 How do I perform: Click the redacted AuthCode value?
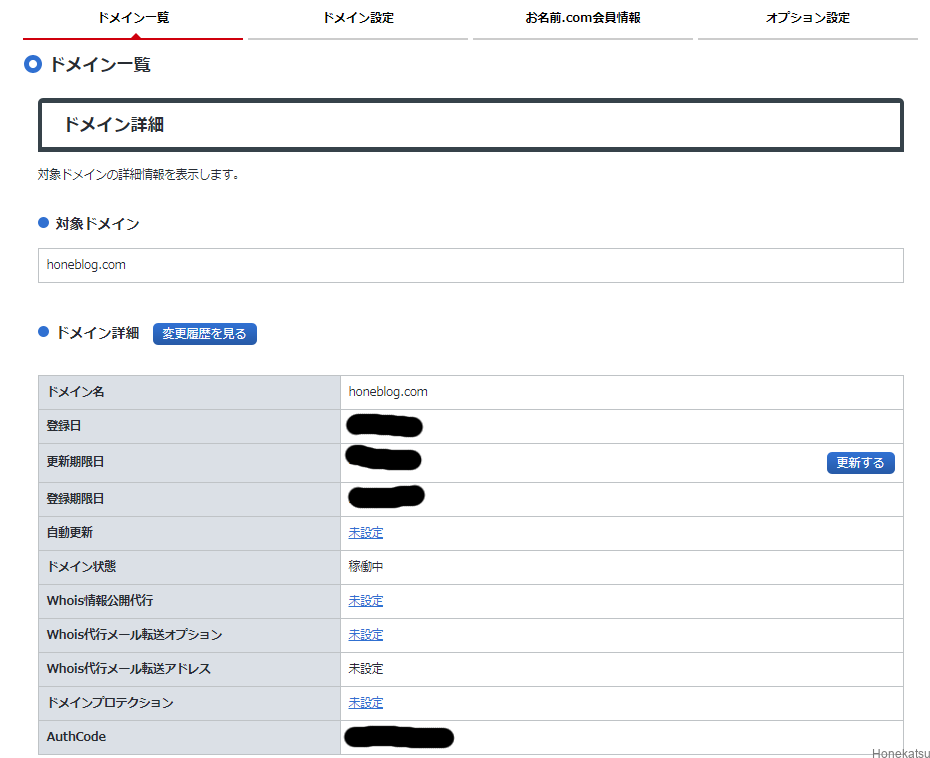tap(398, 738)
